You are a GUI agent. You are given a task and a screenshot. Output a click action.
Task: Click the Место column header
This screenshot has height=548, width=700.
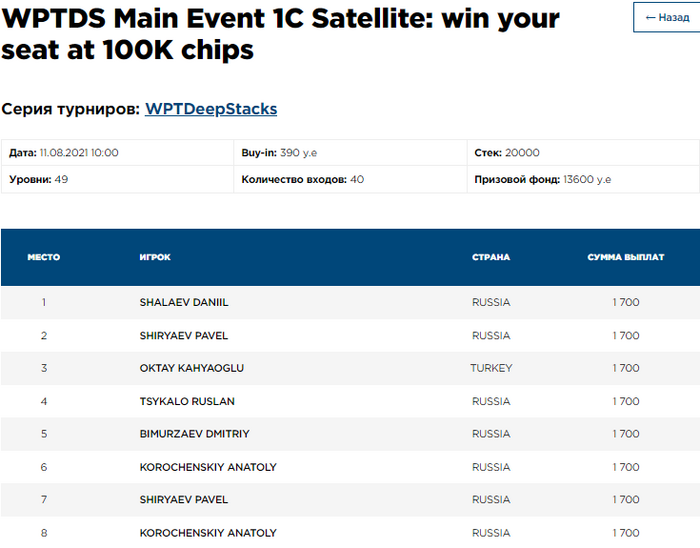44,257
